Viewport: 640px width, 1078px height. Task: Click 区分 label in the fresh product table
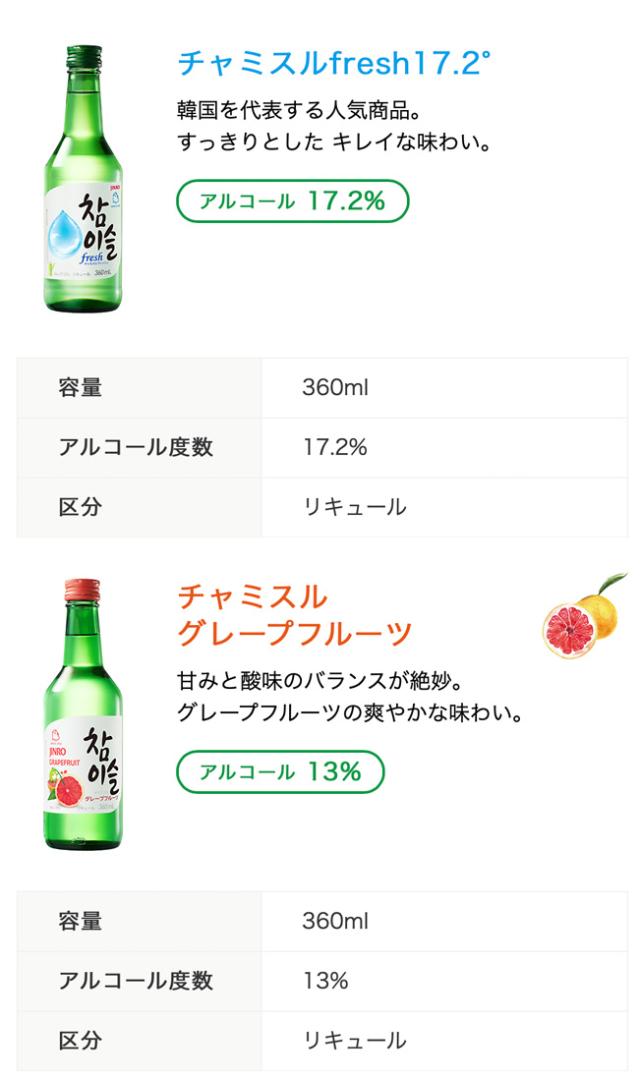point(81,507)
